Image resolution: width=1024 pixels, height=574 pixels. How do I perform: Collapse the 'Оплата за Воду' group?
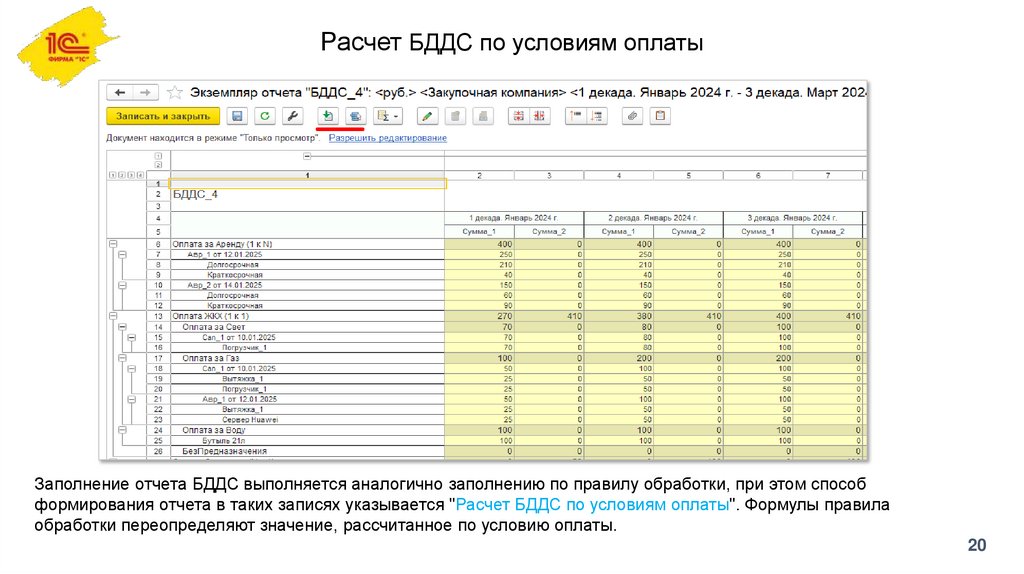(122, 430)
